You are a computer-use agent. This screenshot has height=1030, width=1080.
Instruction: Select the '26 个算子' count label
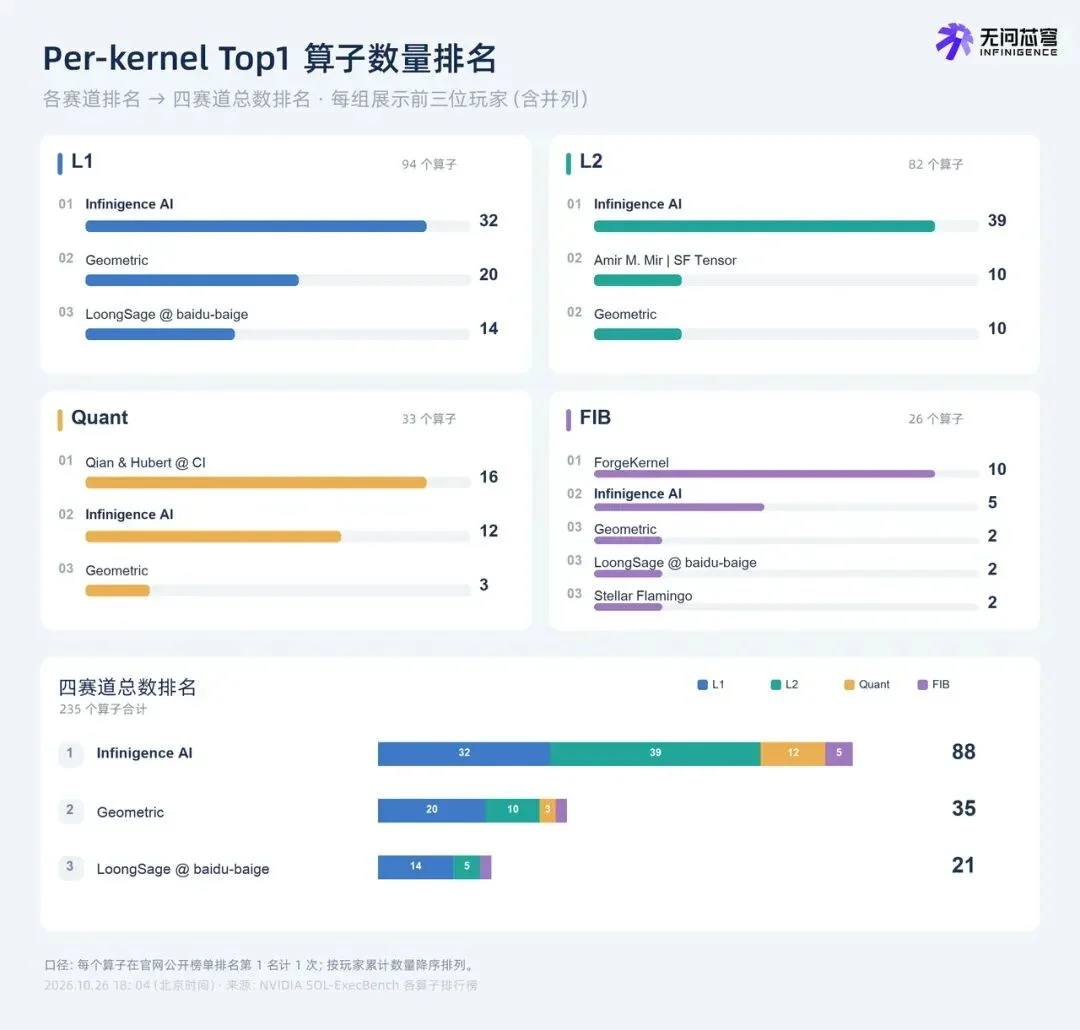(x=935, y=419)
